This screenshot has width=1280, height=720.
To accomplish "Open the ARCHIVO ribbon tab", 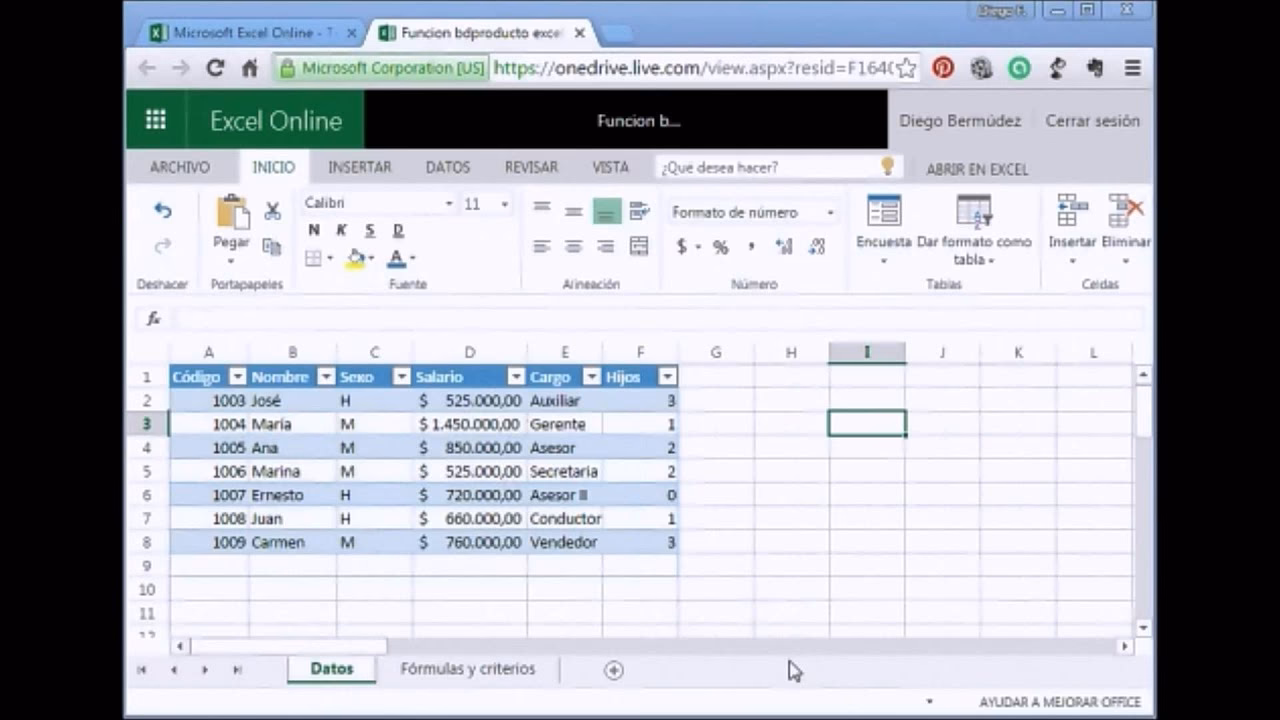I will pos(180,167).
